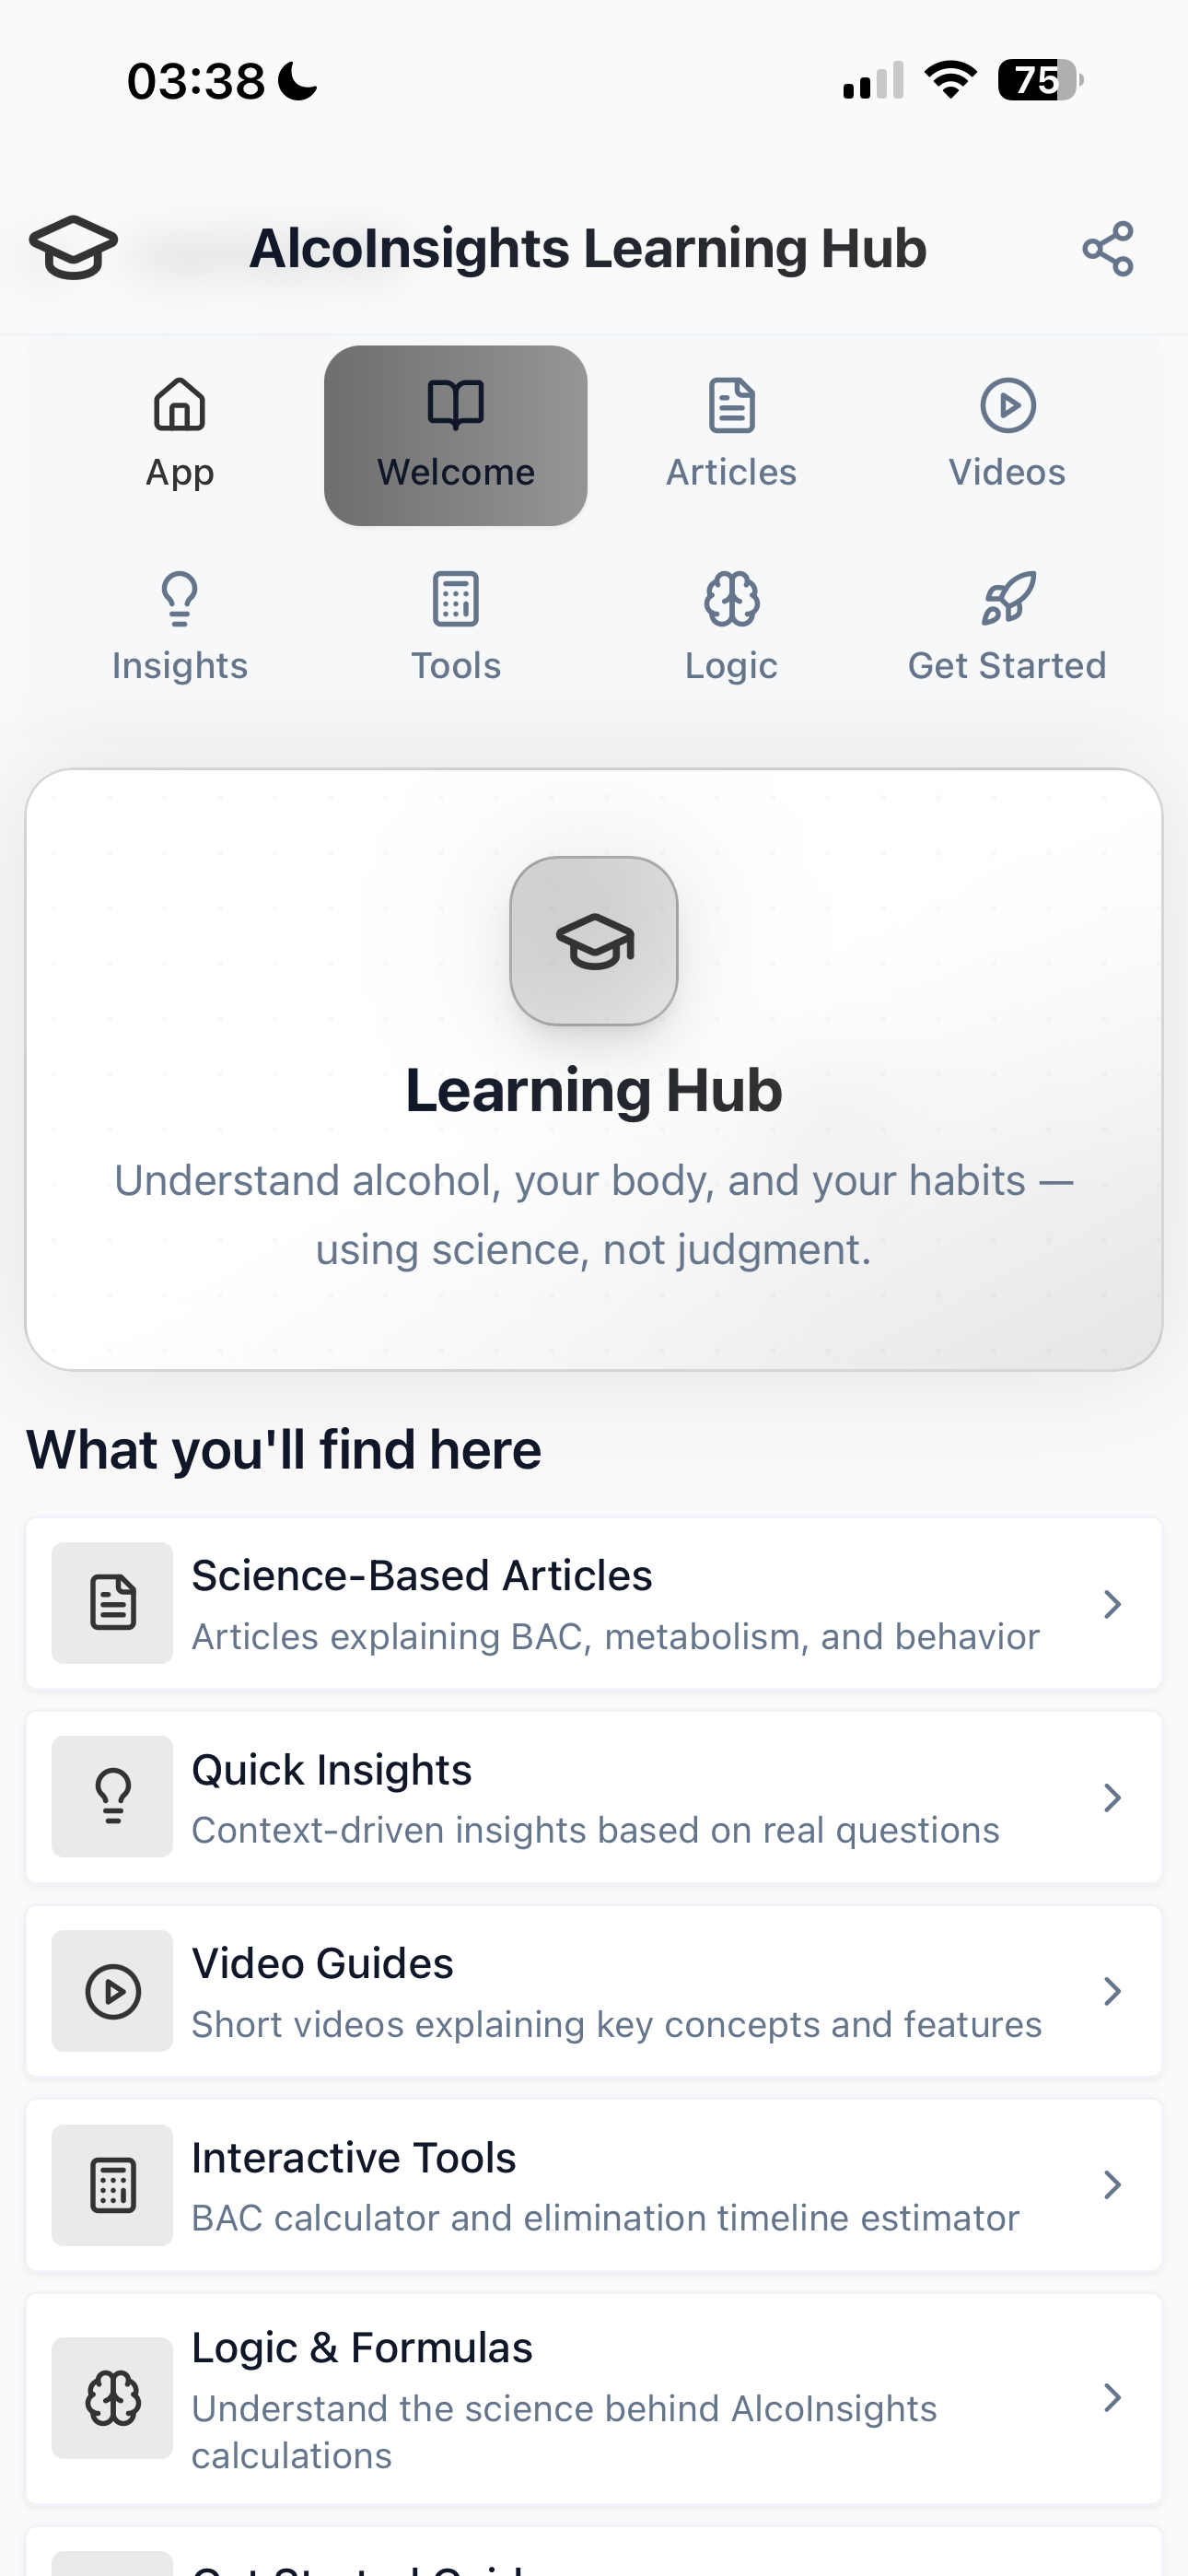Image resolution: width=1188 pixels, height=2576 pixels.
Task: Select the Get Started rocket icon
Action: [x=1007, y=598]
